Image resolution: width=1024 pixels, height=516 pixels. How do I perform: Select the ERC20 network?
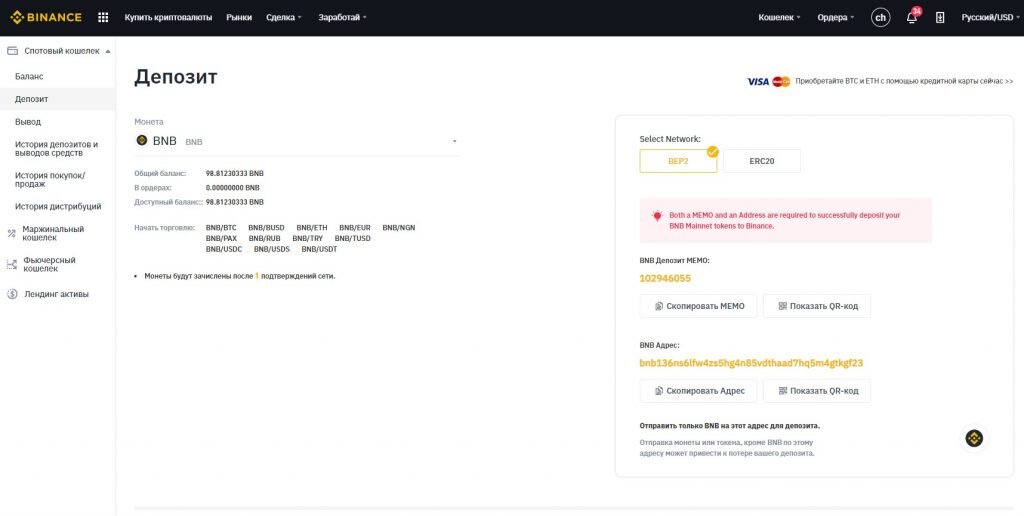(x=761, y=161)
